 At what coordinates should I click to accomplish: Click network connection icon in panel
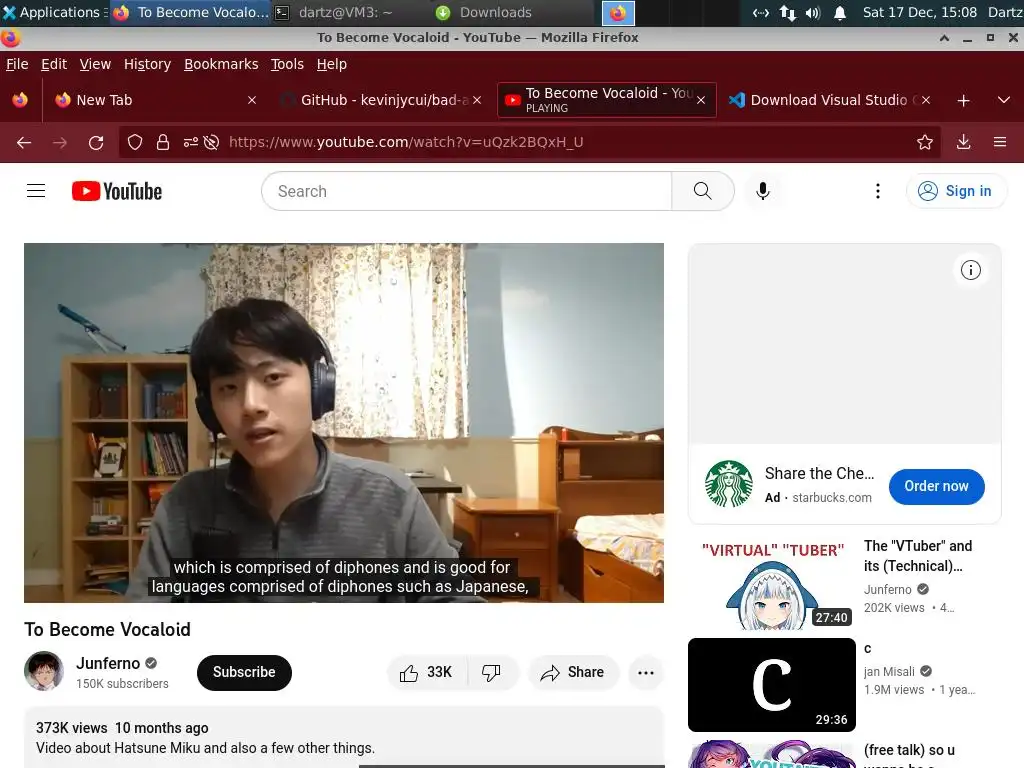pyautogui.click(x=788, y=12)
